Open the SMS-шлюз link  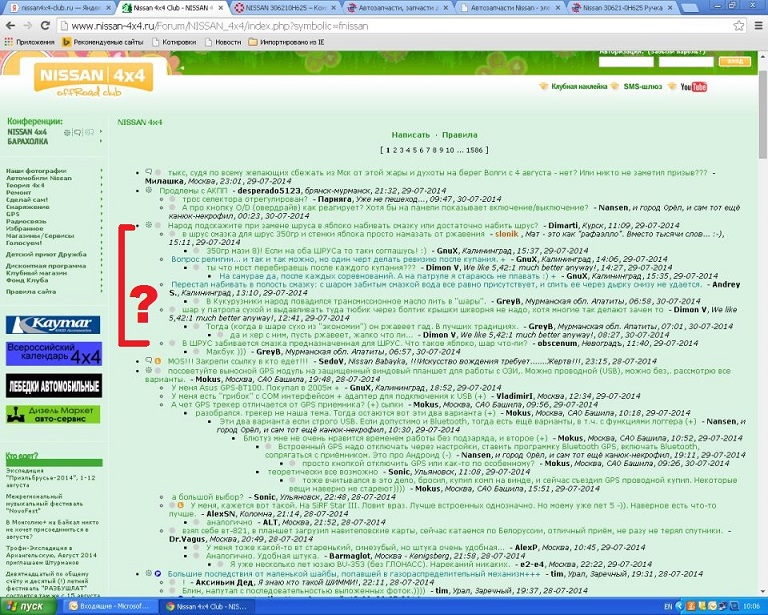tap(643, 87)
